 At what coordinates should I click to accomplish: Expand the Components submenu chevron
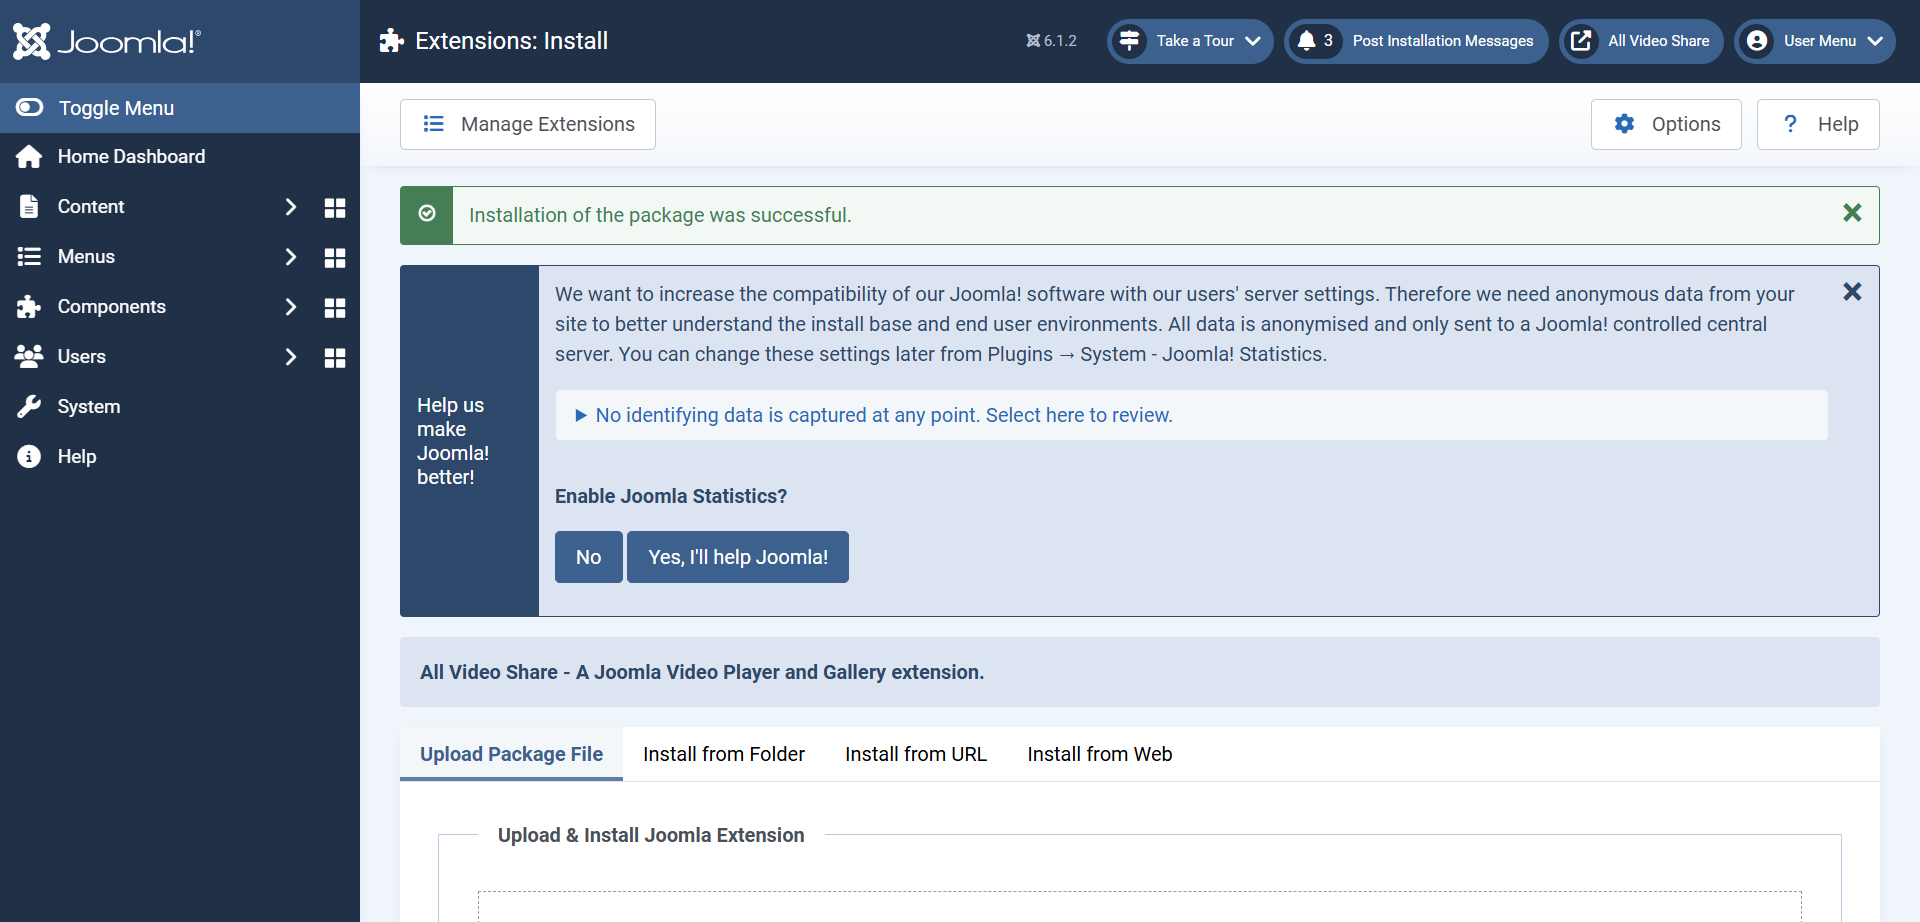(291, 307)
